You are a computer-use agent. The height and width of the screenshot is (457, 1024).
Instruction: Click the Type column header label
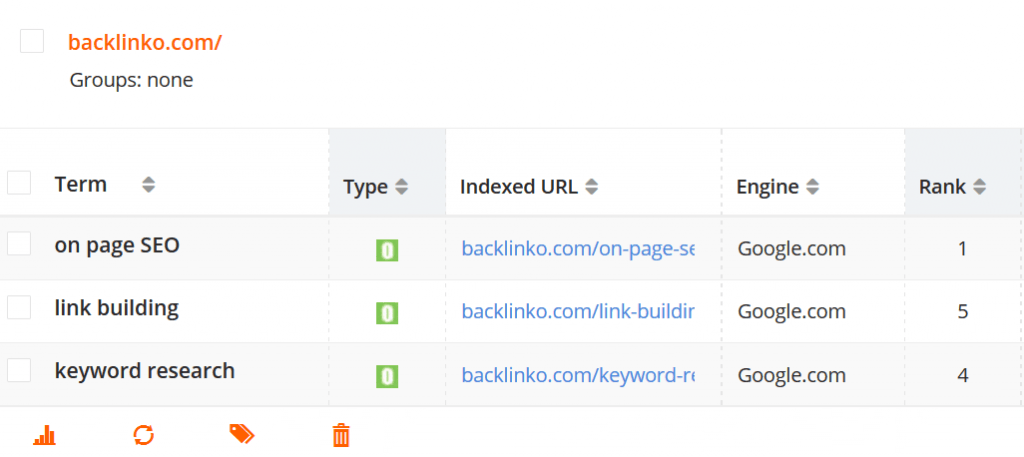pos(366,187)
